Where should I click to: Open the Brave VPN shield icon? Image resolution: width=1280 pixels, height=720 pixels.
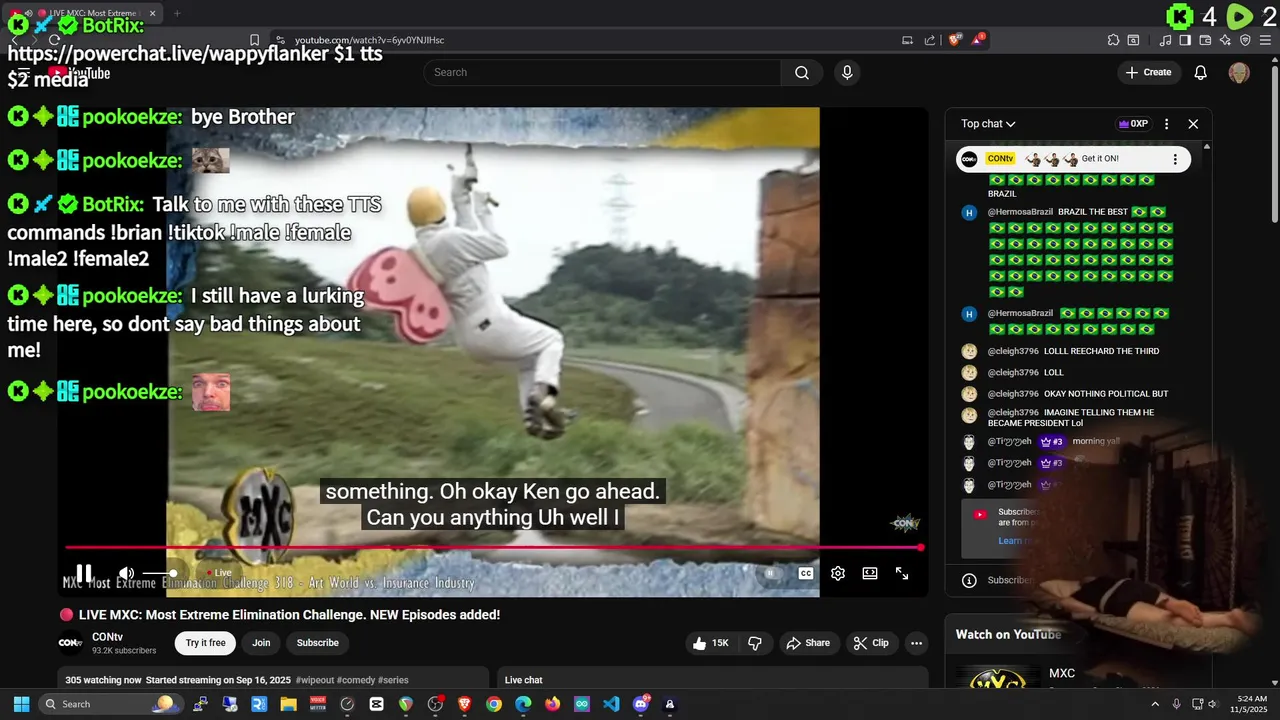1245,40
